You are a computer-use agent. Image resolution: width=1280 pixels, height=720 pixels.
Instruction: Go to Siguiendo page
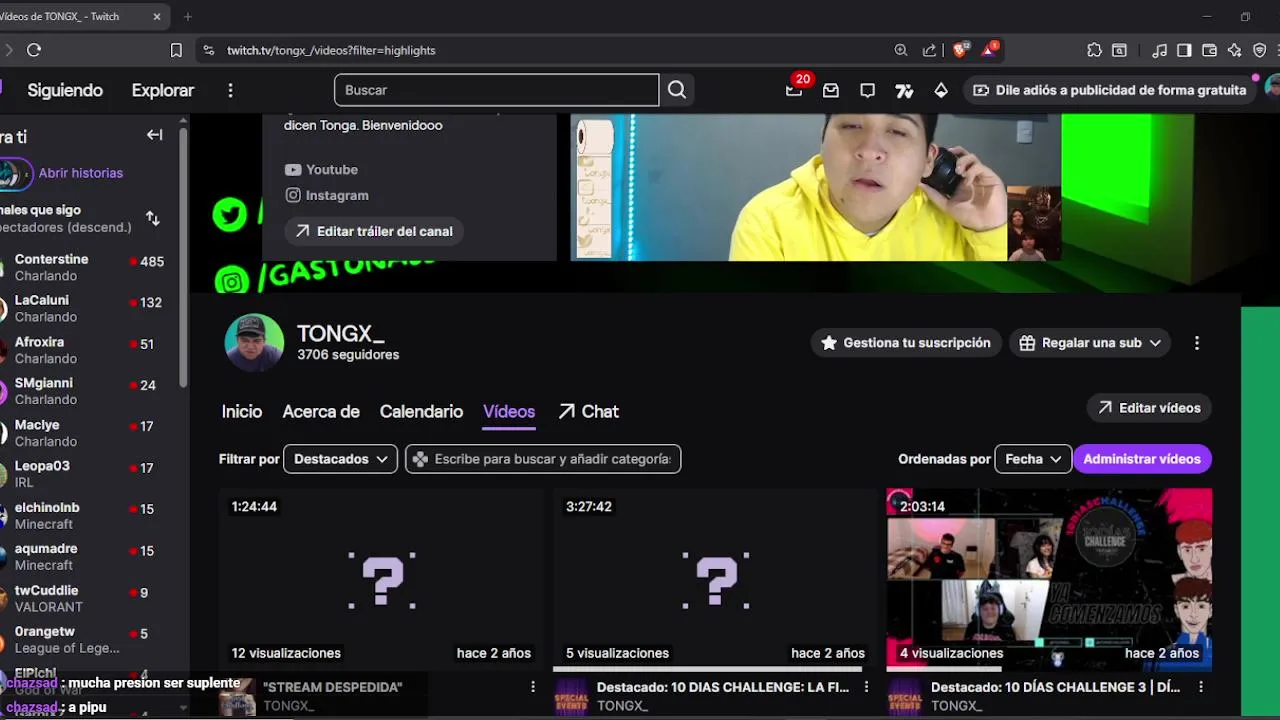pyautogui.click(x=65, y=90)
